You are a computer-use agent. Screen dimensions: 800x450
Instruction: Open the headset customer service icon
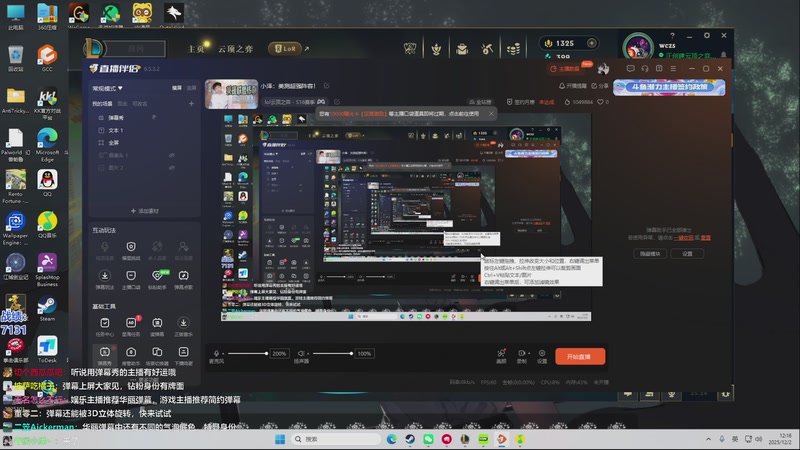[645, 68]
